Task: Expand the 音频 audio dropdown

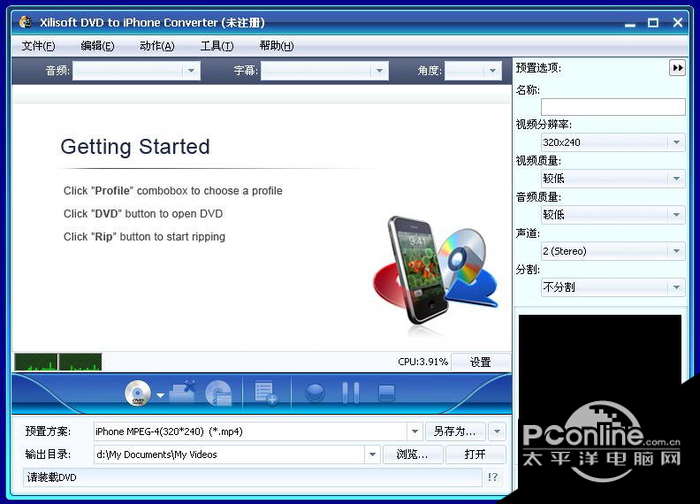Action: (191, 71)
